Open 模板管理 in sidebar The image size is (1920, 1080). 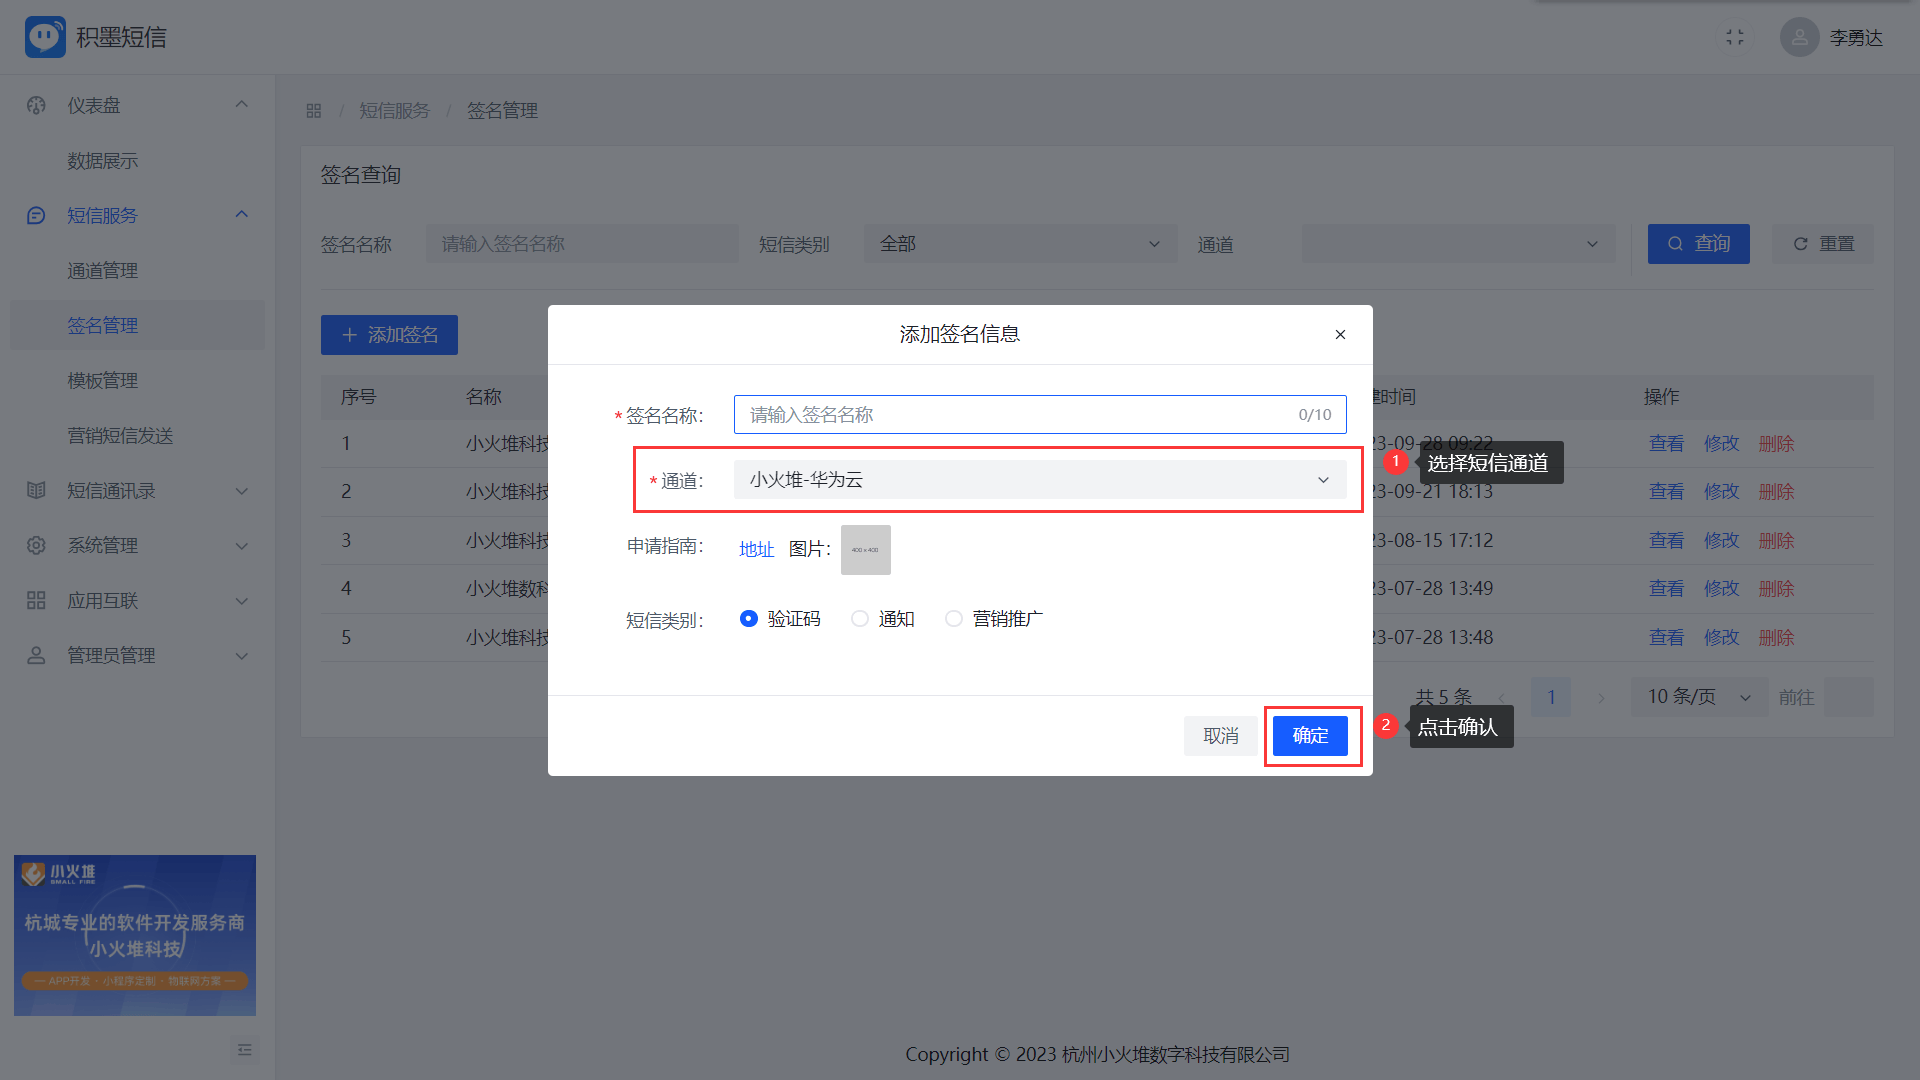coord(103,381)
